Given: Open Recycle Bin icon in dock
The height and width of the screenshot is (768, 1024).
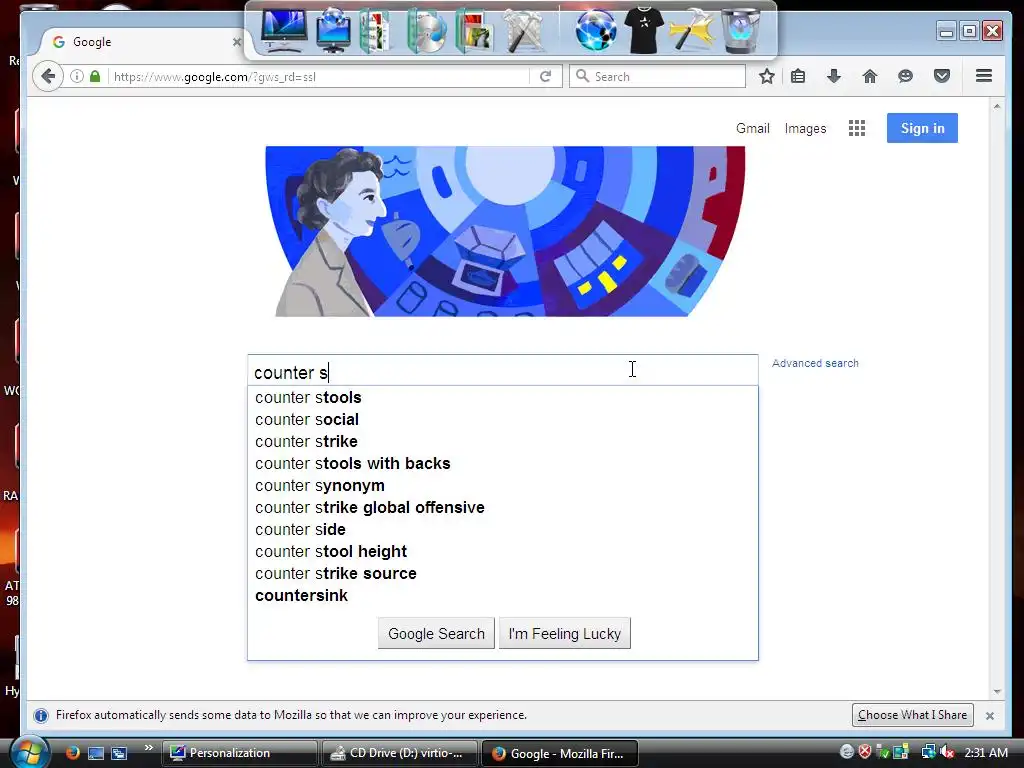Looking at the screenshot, I should pyautogui.click(x=741, y=30).
